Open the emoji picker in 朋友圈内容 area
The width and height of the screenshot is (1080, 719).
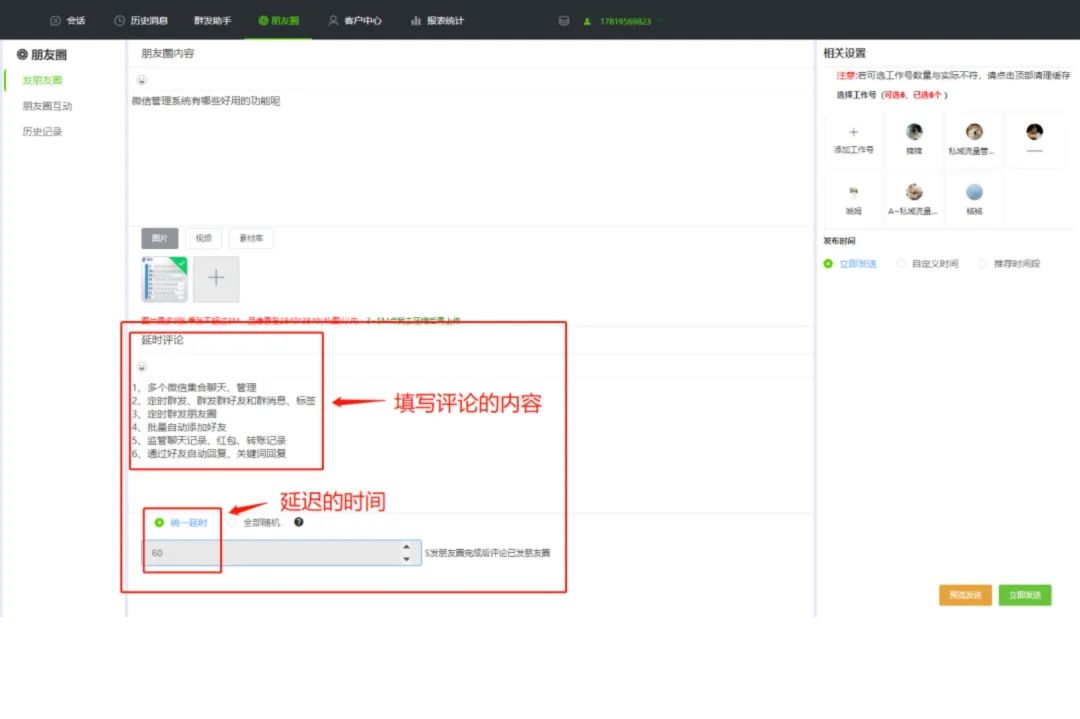coord(141,80)
